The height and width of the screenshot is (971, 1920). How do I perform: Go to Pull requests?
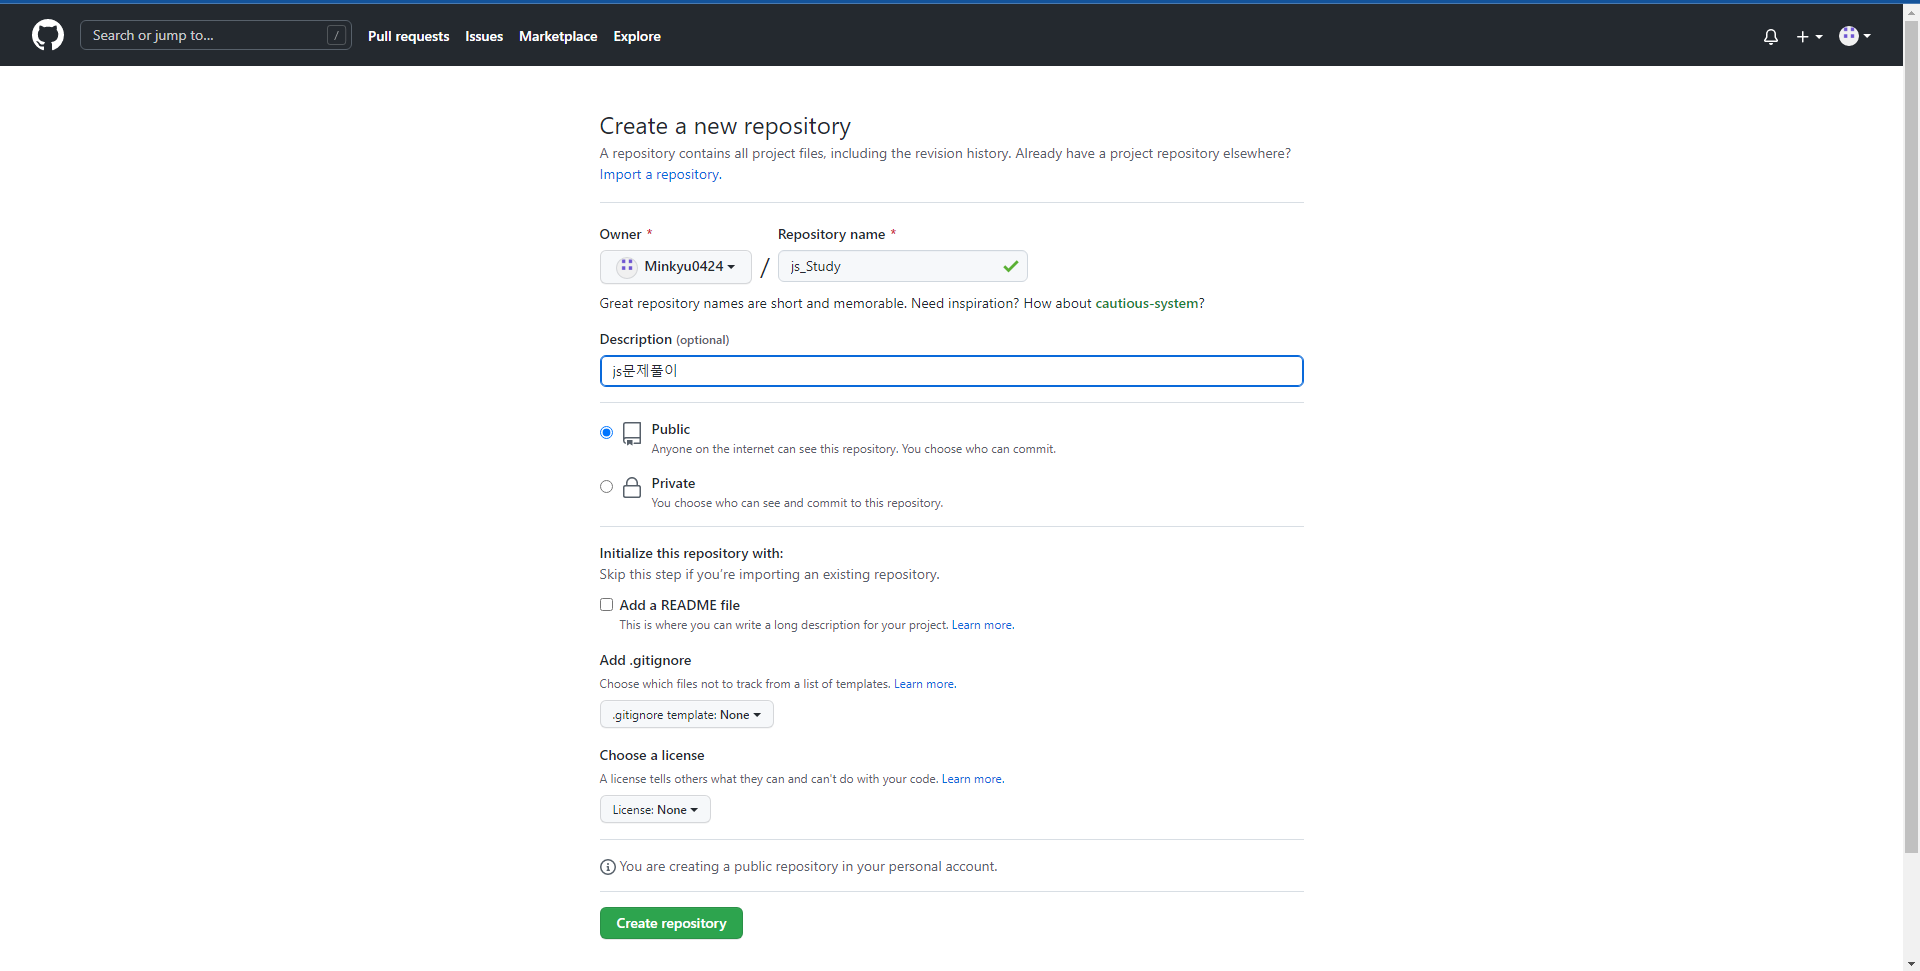(x=408, y=36)
